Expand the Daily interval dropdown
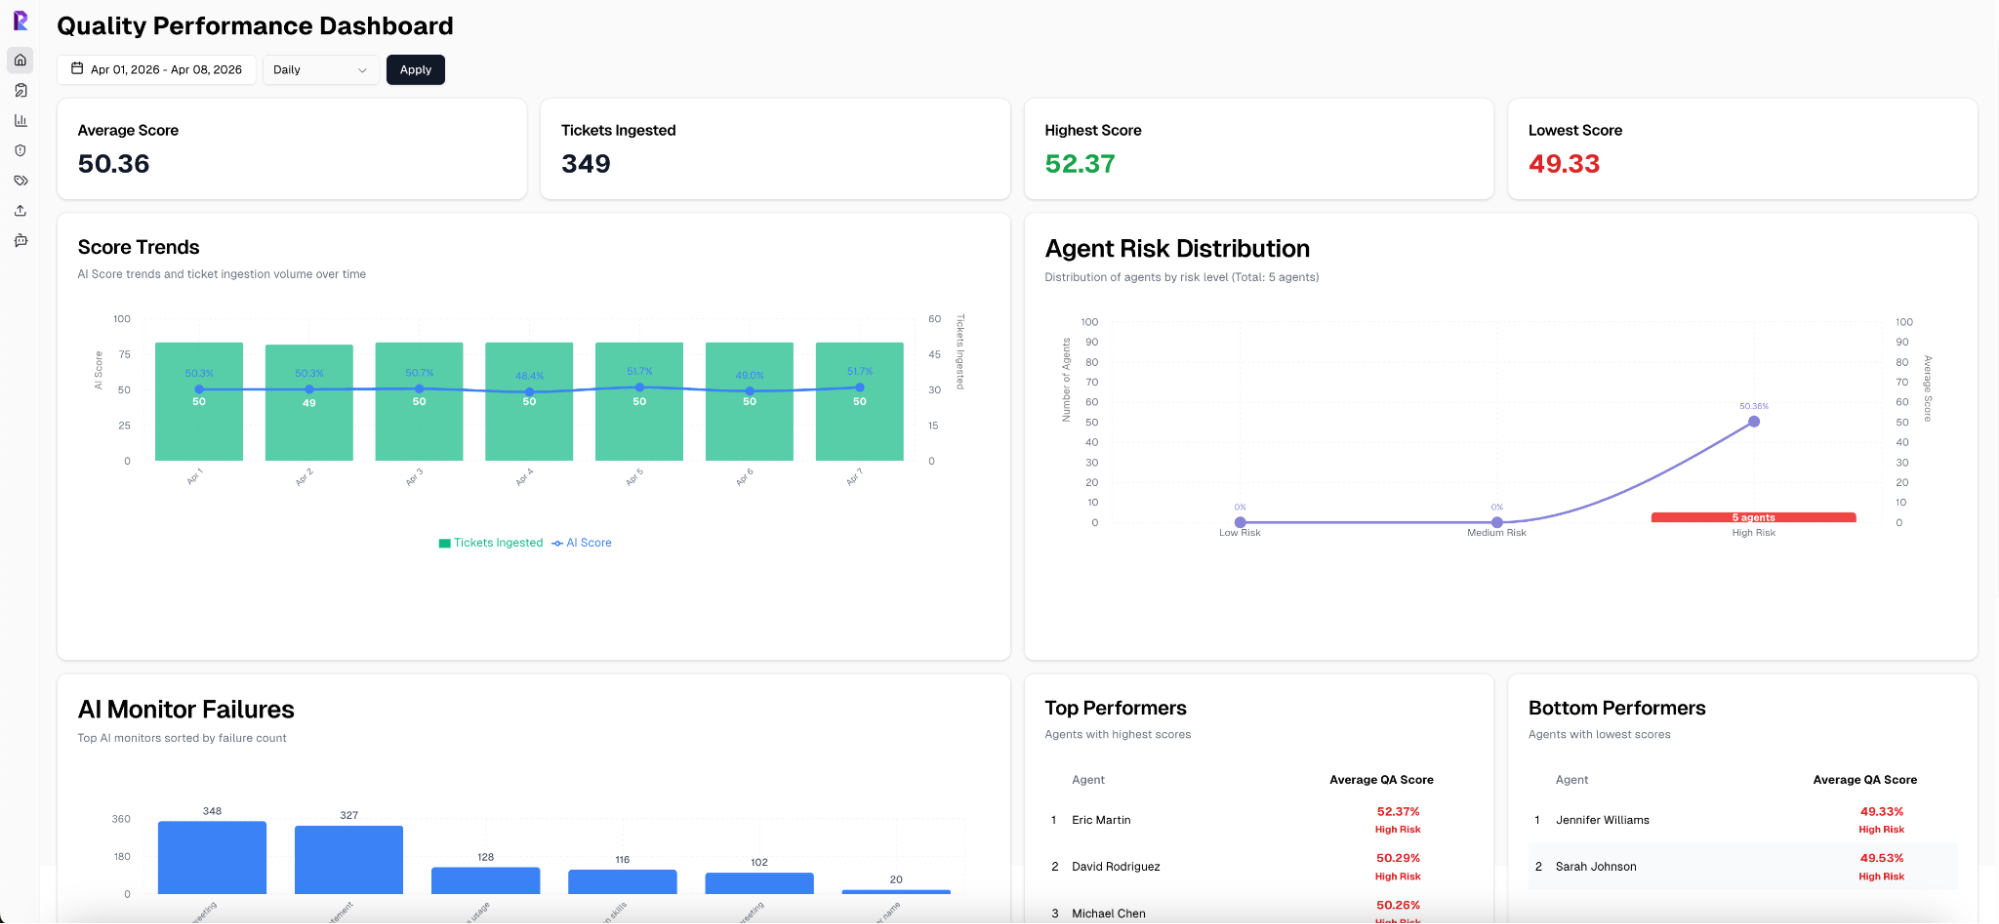This screenshot has height=924, width=1999. [320, 70]
